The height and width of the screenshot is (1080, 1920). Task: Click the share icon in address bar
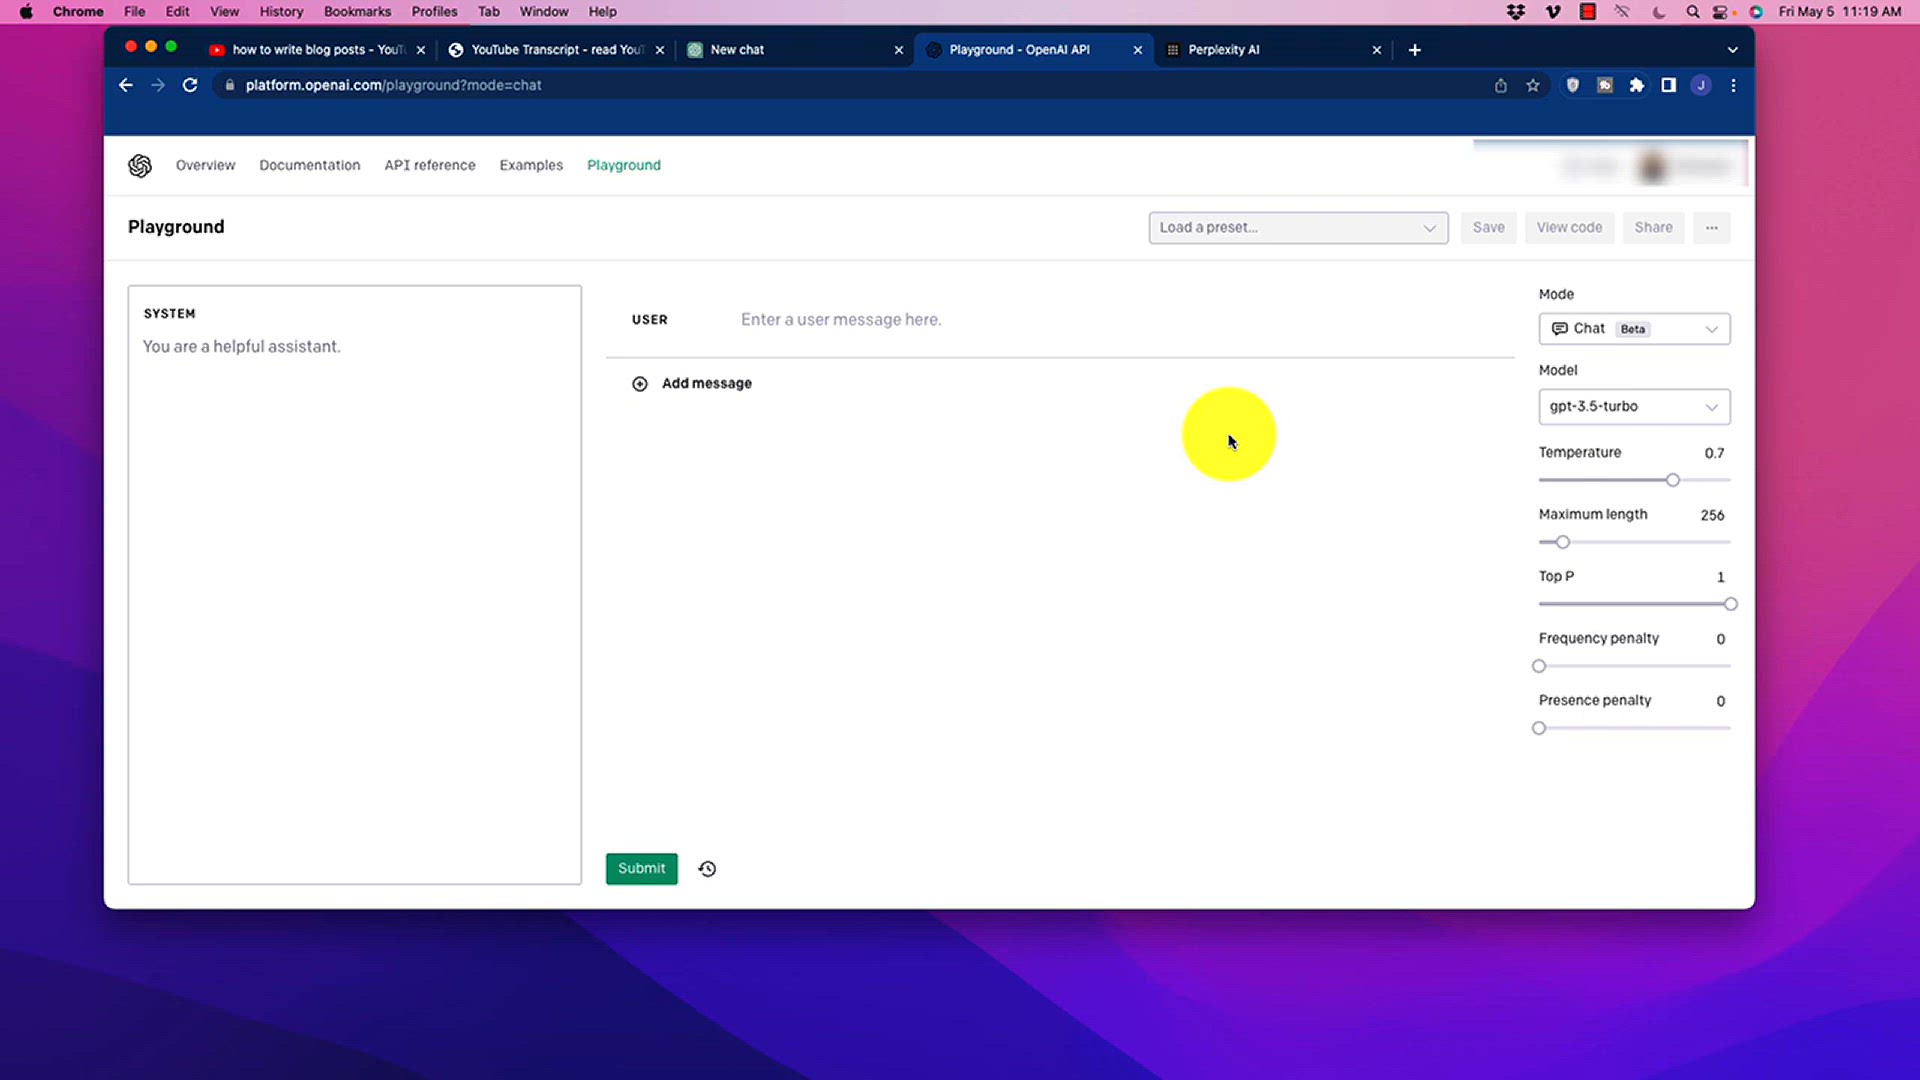click(x=1500, y=86)
